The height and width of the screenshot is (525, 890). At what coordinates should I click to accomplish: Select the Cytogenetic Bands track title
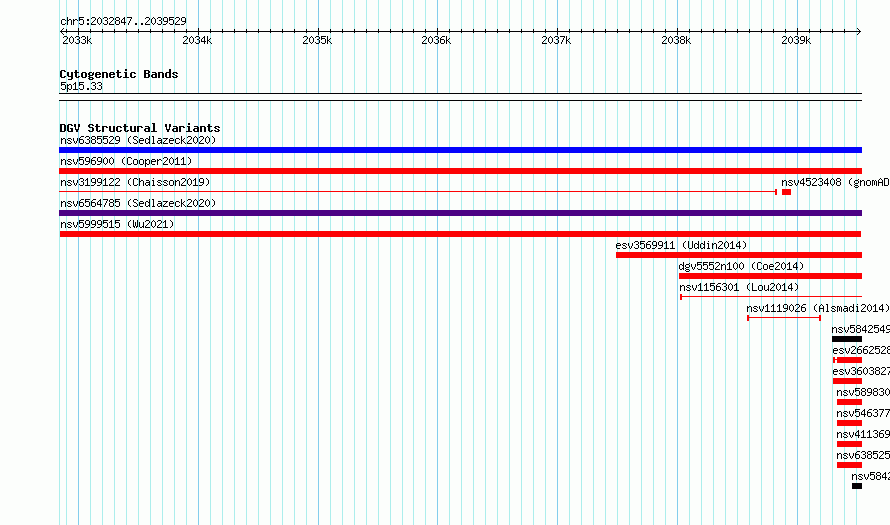pos(119,74)
